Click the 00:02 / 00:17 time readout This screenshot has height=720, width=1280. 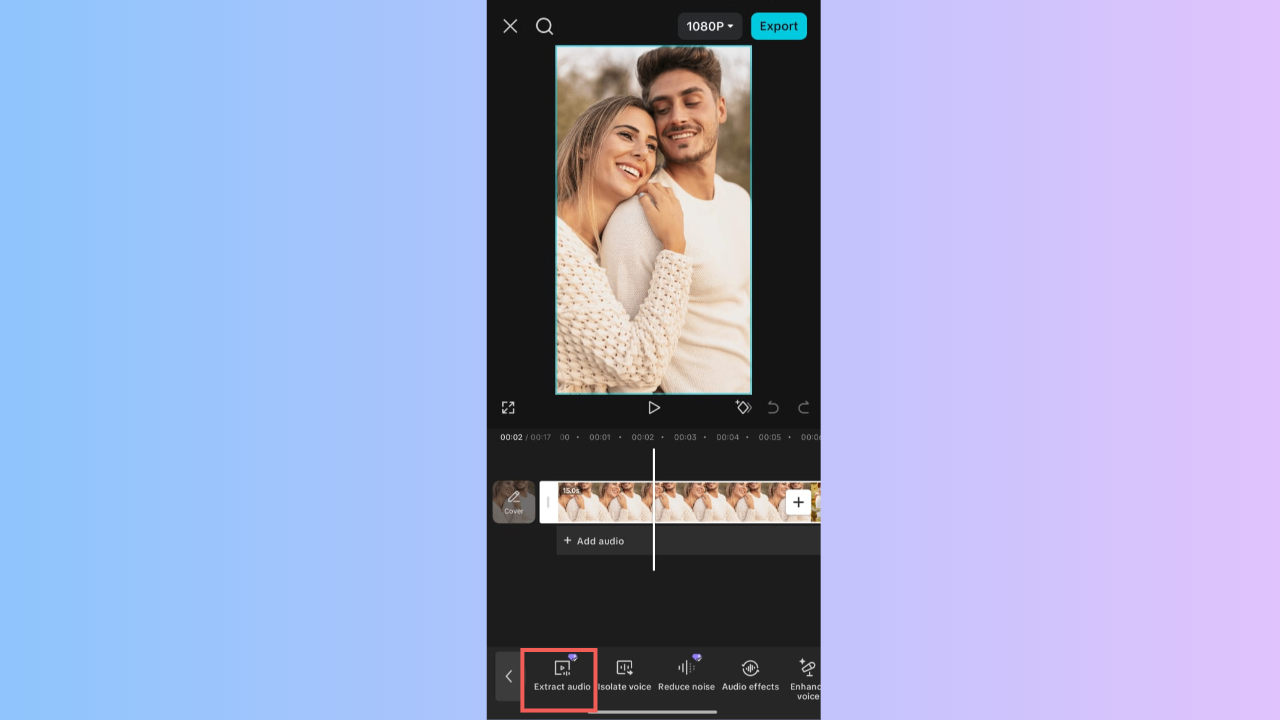click(526, 437)
